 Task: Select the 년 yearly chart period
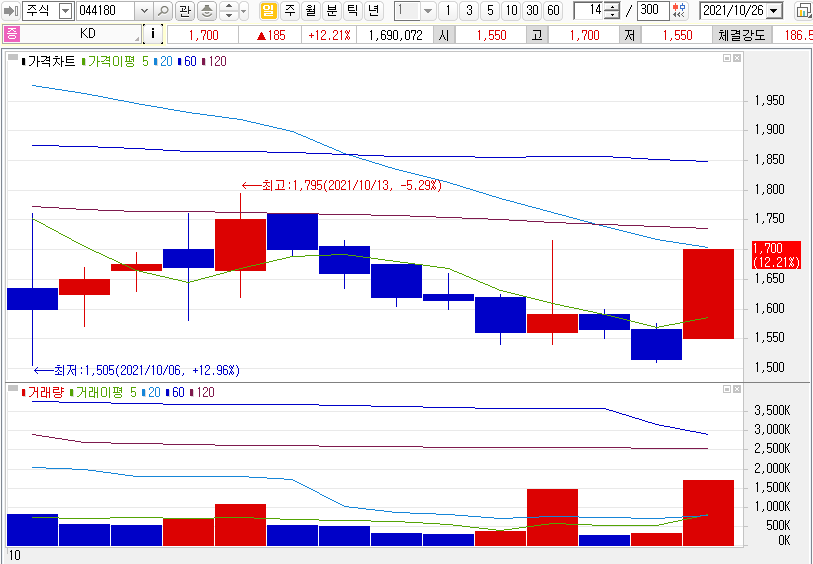(373, 10)
